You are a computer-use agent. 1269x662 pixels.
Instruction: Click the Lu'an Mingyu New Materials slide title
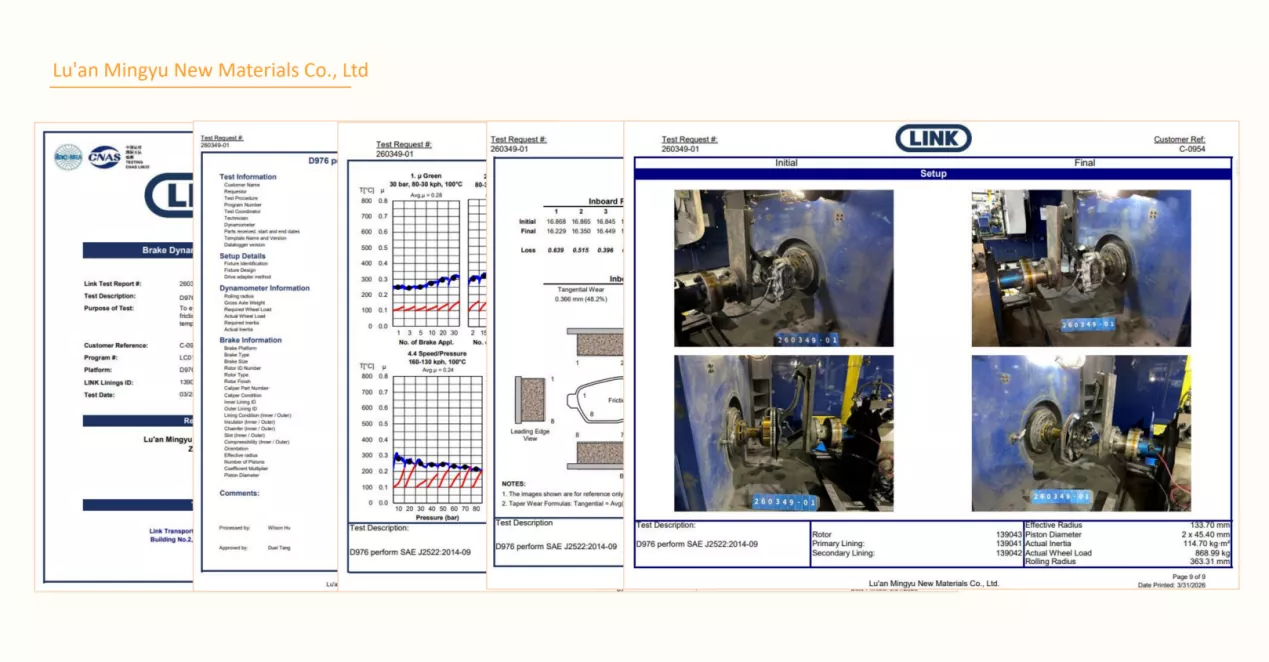pyautogui.click(x=211, y=70)
